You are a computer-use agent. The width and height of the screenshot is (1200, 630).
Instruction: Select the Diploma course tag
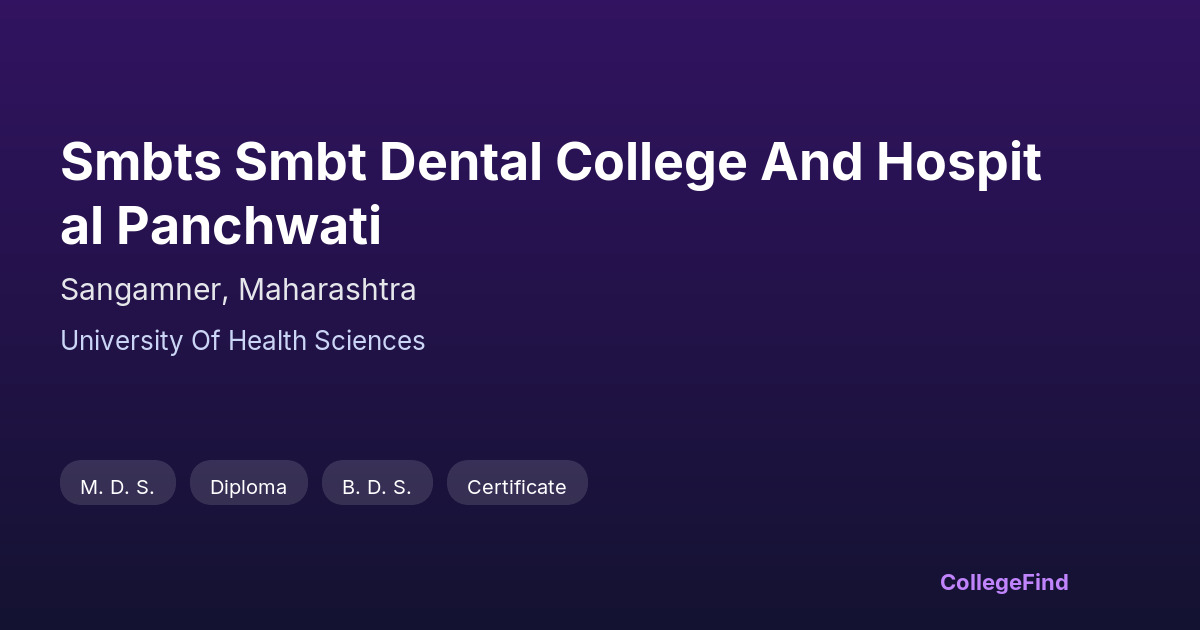pos(248,487)
